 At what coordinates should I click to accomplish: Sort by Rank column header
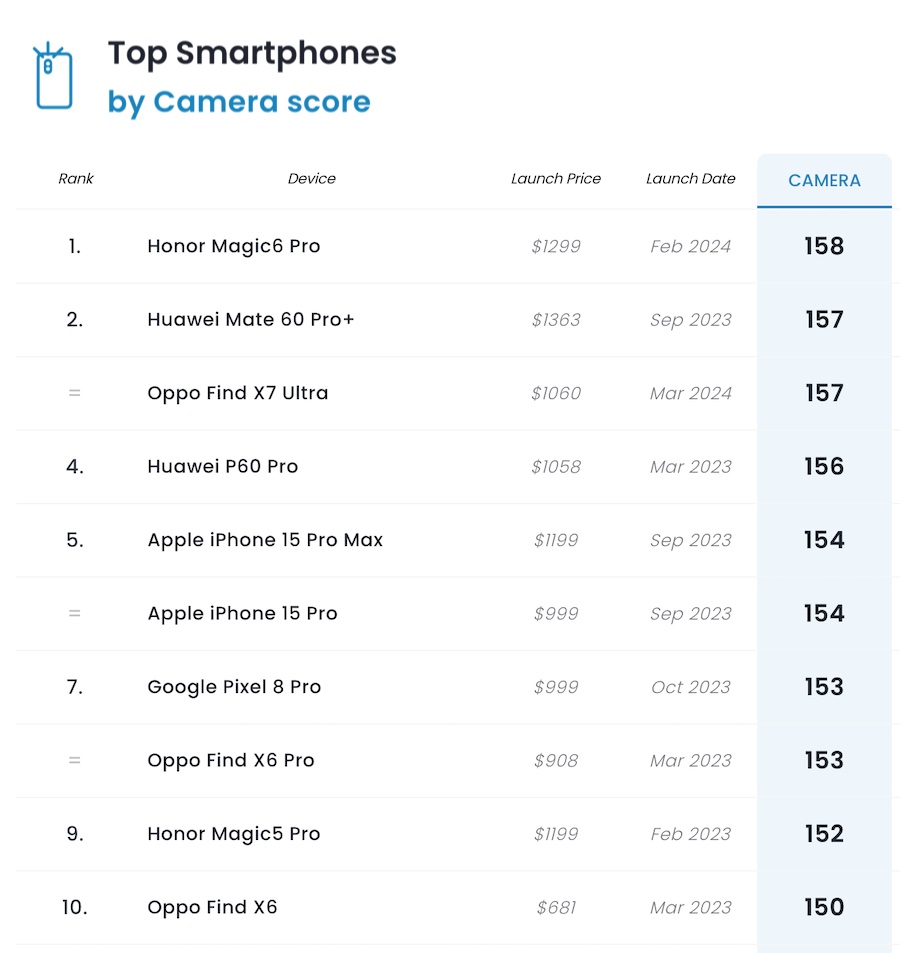point(76,179)
